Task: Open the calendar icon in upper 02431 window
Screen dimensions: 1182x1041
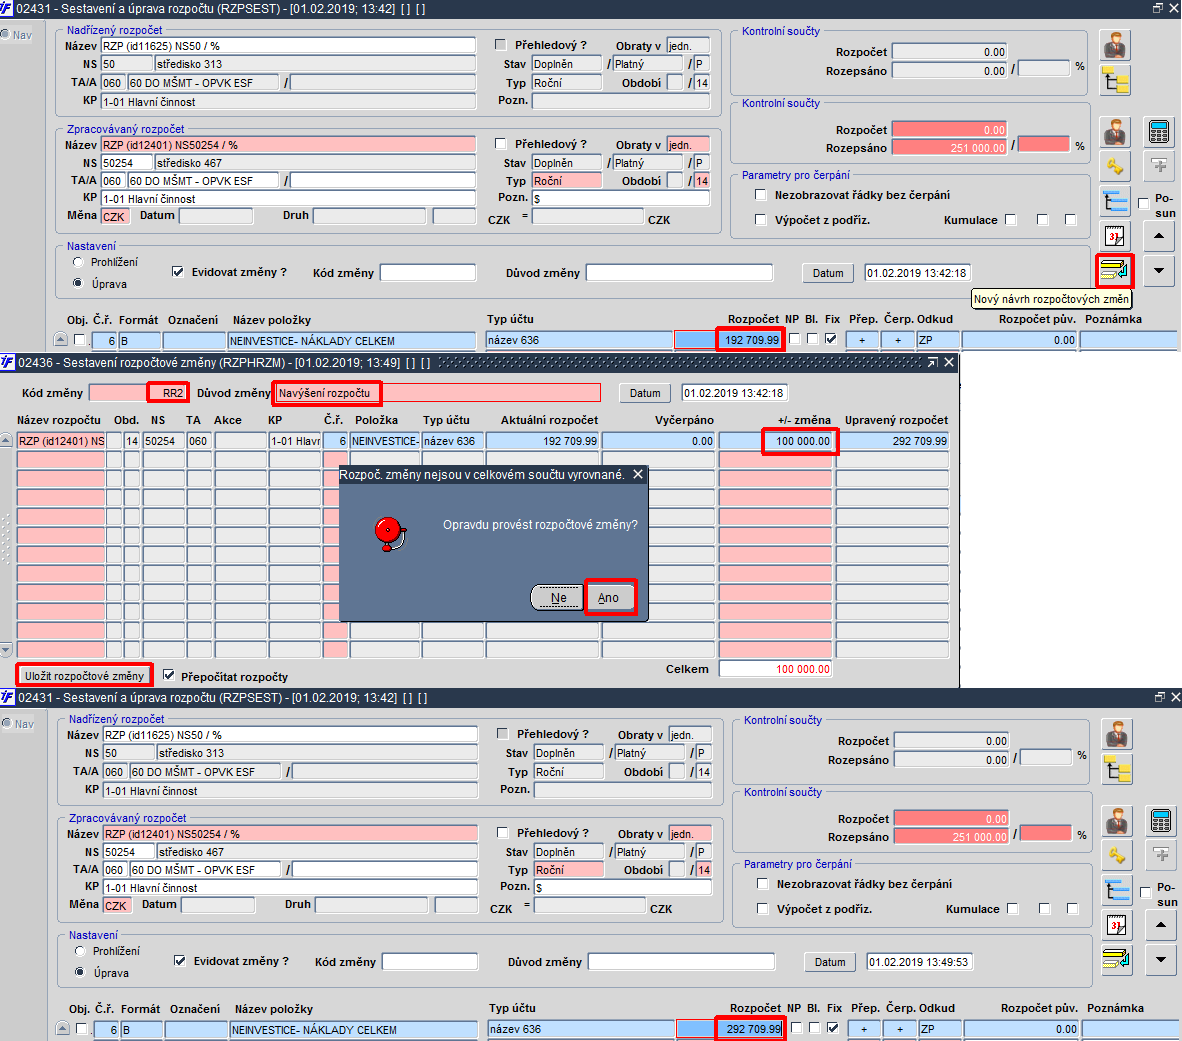Action: click(1114, 236)
